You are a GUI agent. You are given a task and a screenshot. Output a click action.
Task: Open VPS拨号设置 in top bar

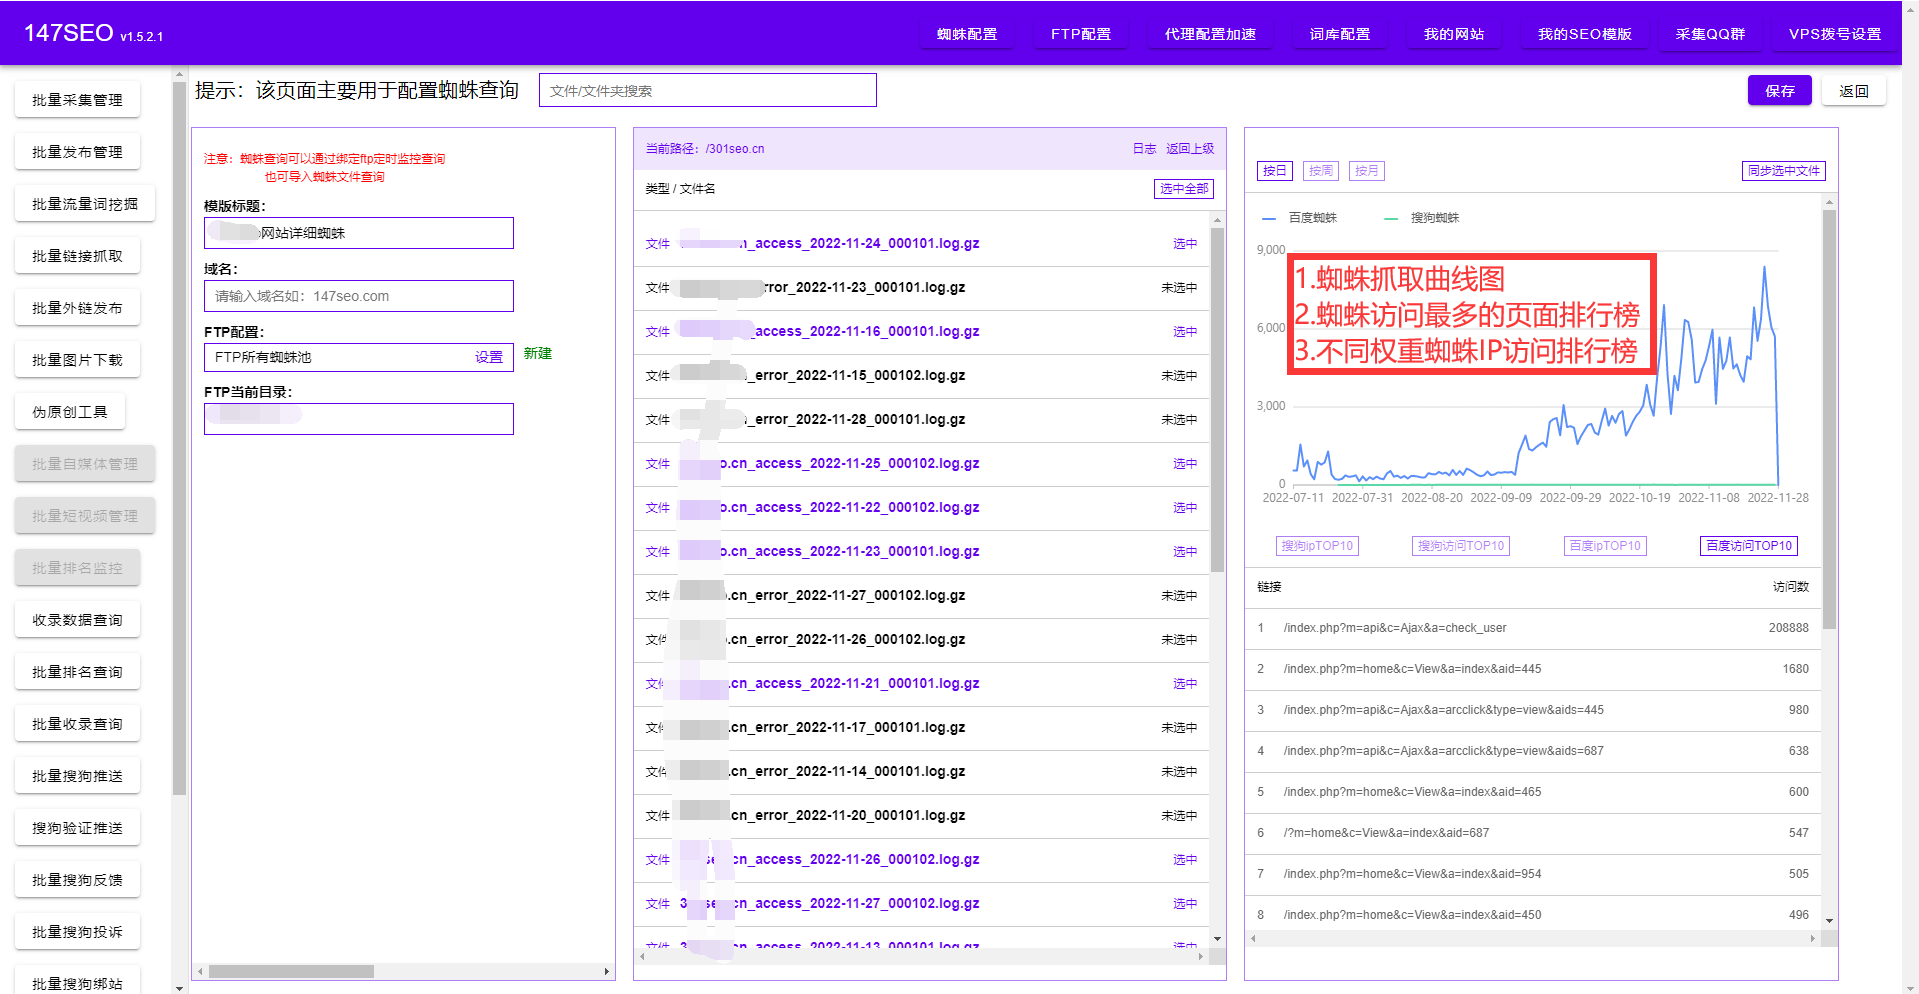1834,34
